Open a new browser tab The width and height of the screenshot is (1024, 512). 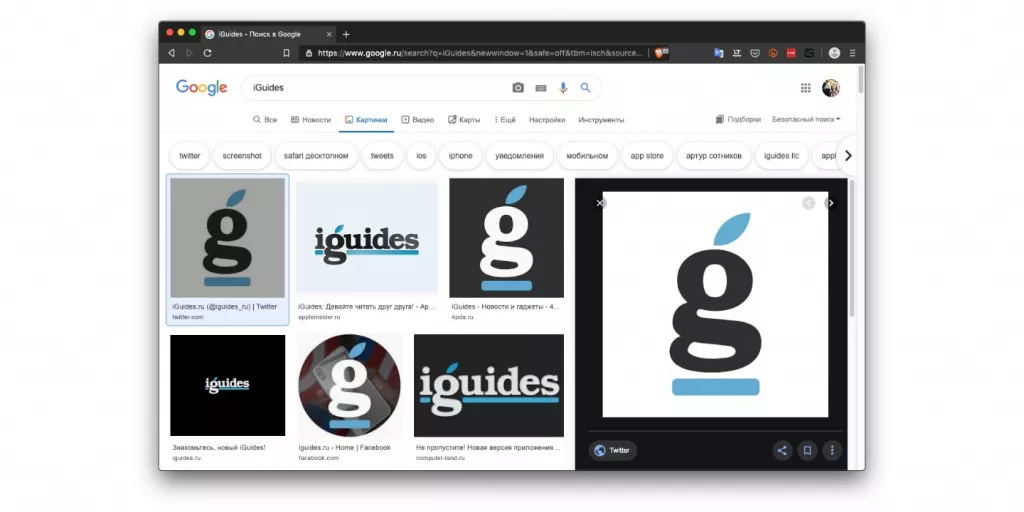[x=346, y=34]
